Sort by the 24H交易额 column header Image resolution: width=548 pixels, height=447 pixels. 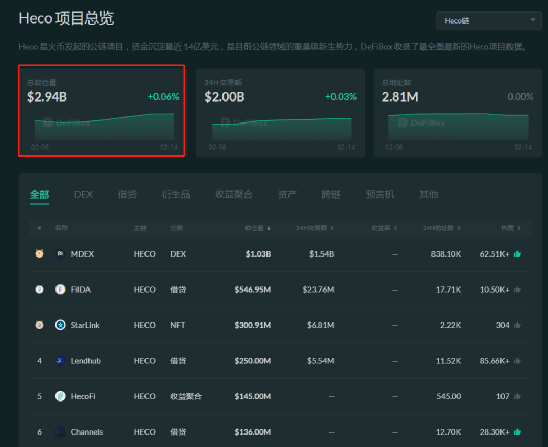[x=315, y=228]
